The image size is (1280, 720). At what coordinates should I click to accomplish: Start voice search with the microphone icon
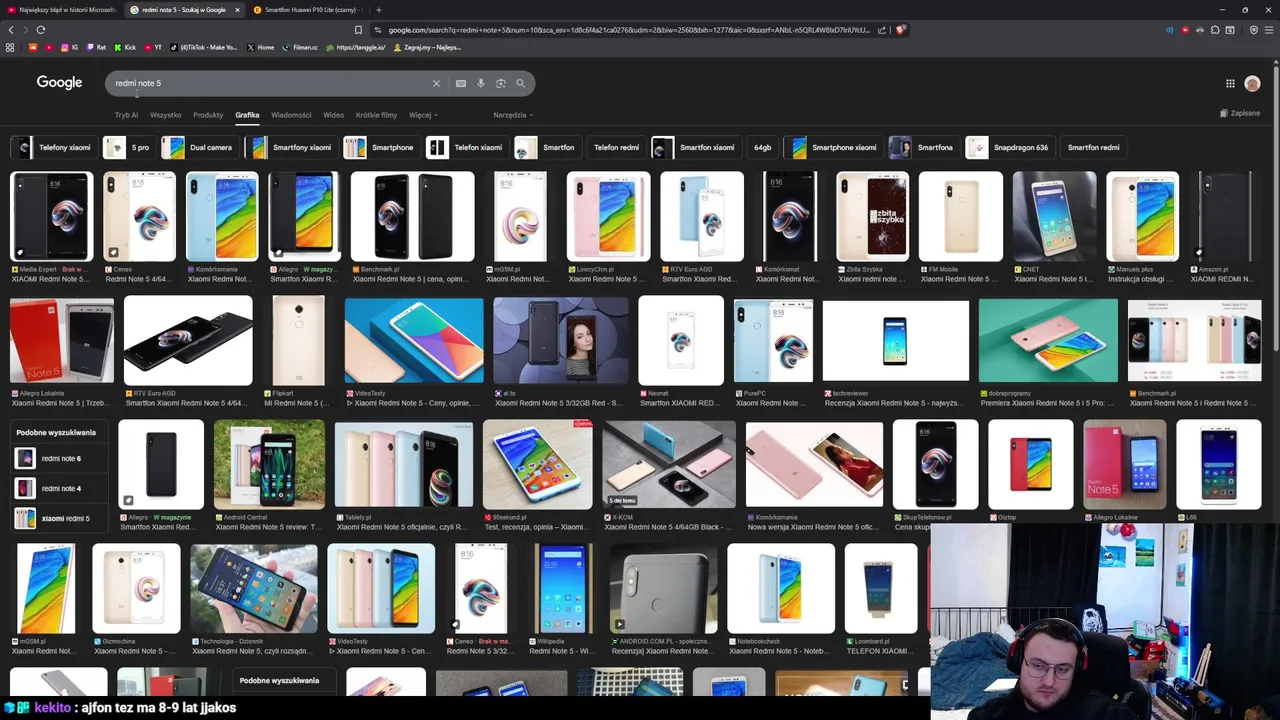click(x=481, y=84)
